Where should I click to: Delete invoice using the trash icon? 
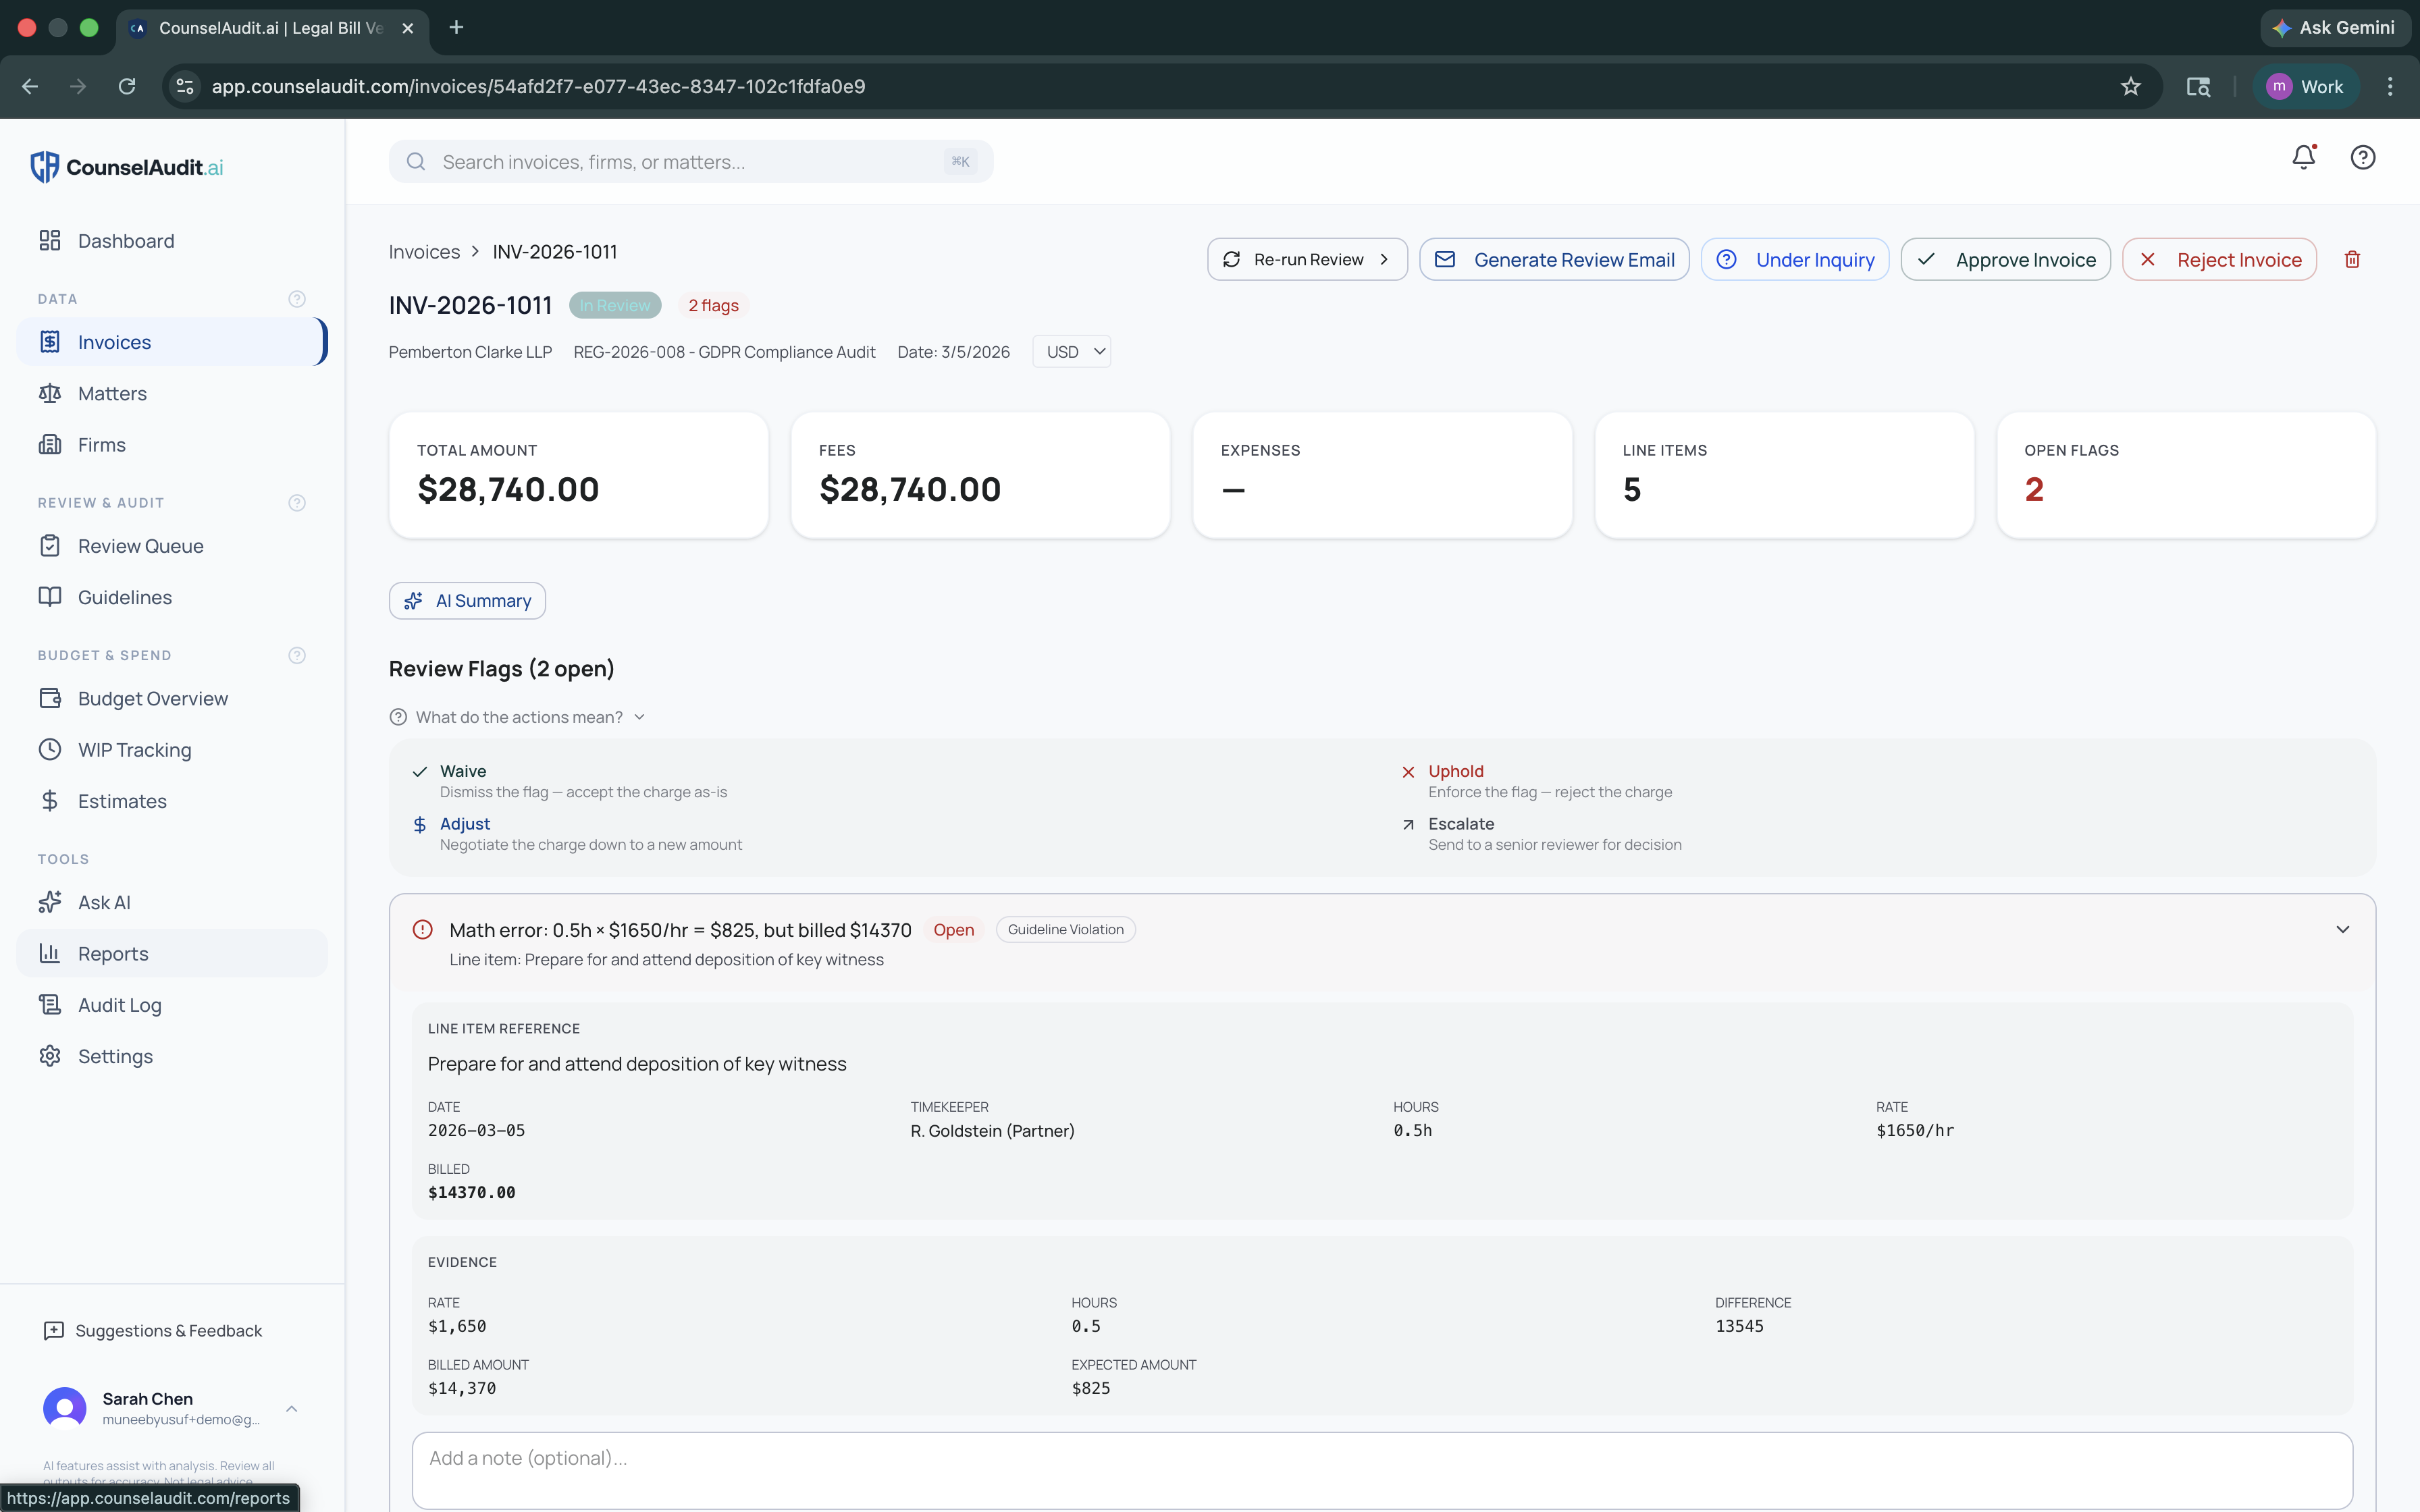coord(2352,259)
